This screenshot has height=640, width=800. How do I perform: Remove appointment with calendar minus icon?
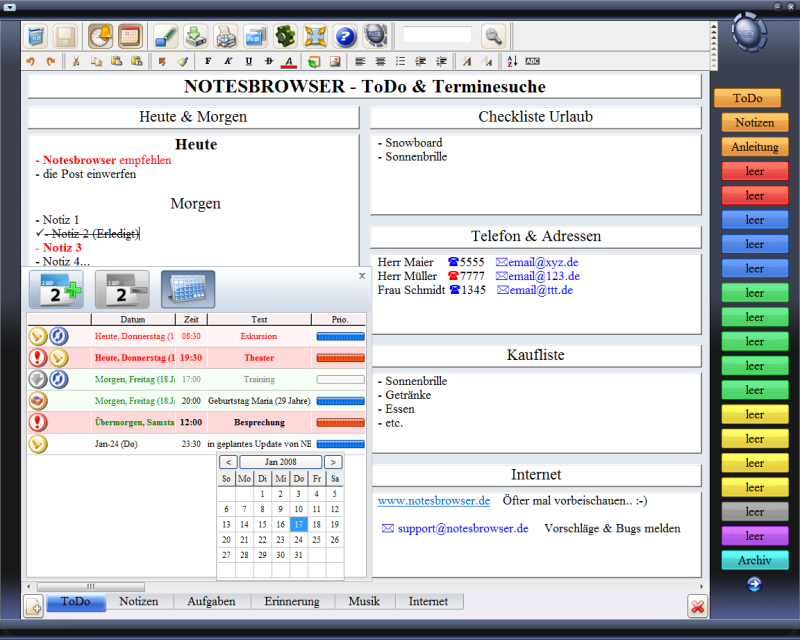click(x=122, y=290)
